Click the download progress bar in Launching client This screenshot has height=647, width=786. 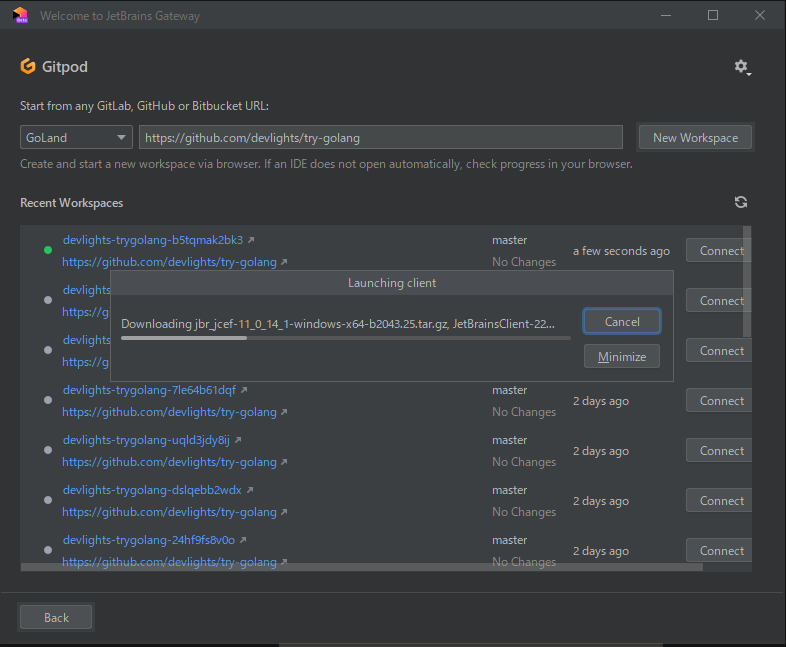[x=346, y=338]
